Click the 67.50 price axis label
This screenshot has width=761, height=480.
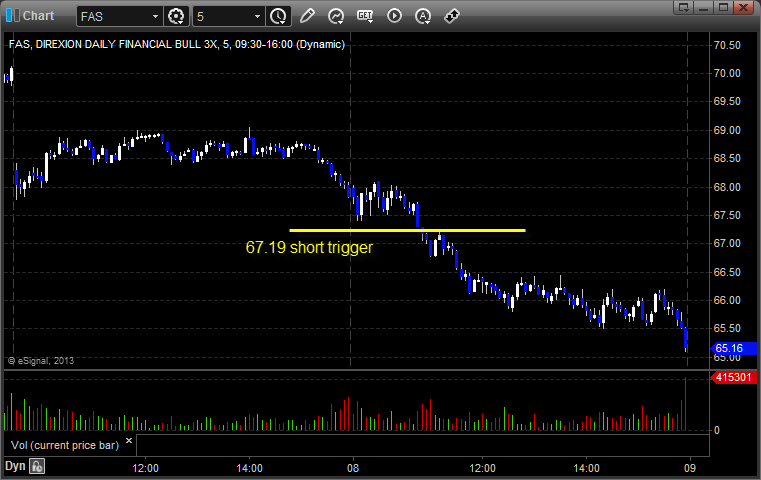click(x=727, y=215)
